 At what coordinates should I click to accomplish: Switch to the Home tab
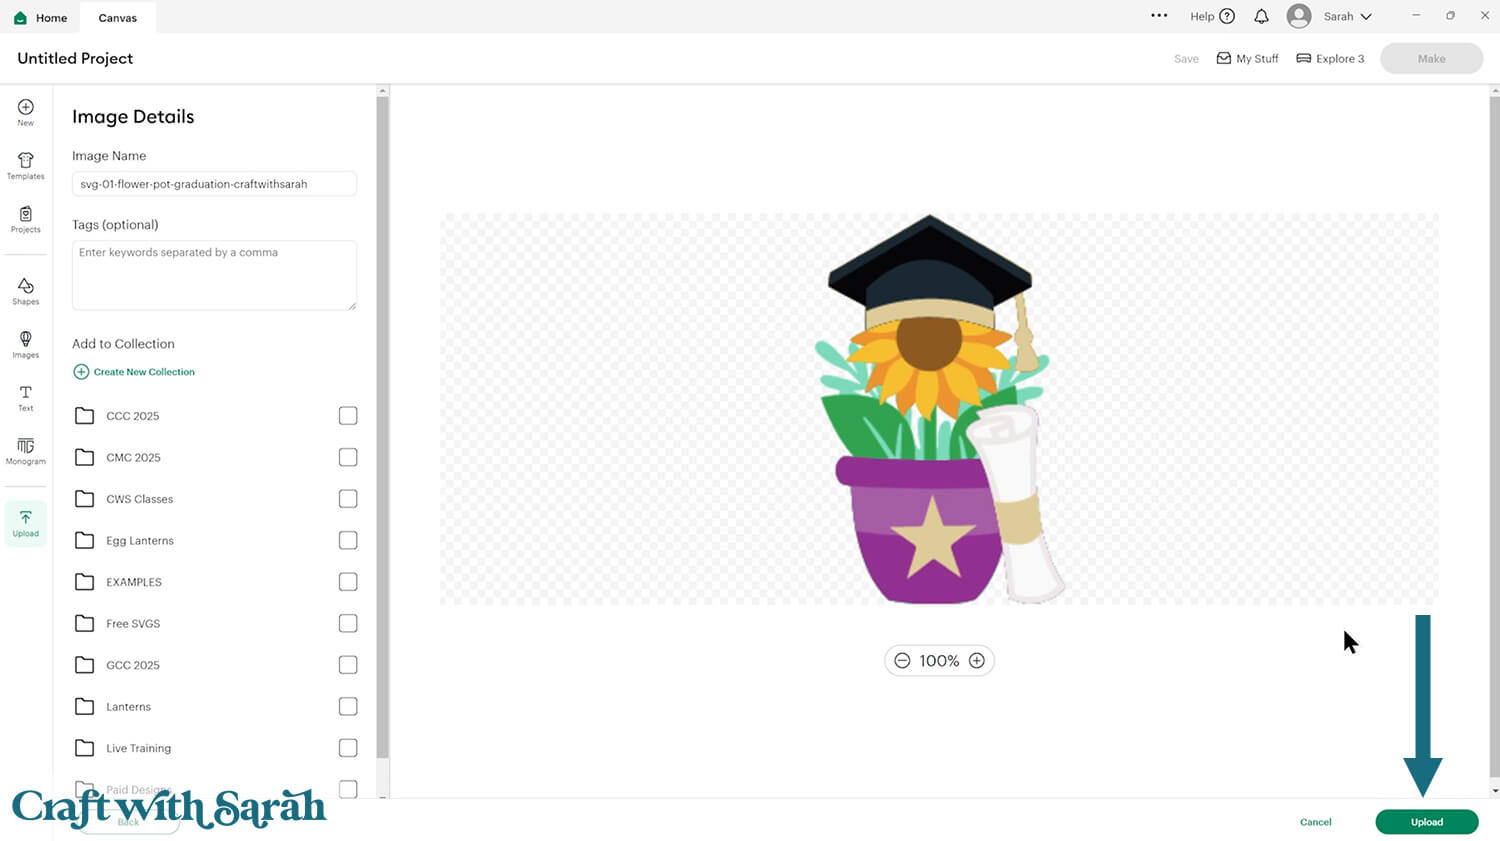click(41, 18)
